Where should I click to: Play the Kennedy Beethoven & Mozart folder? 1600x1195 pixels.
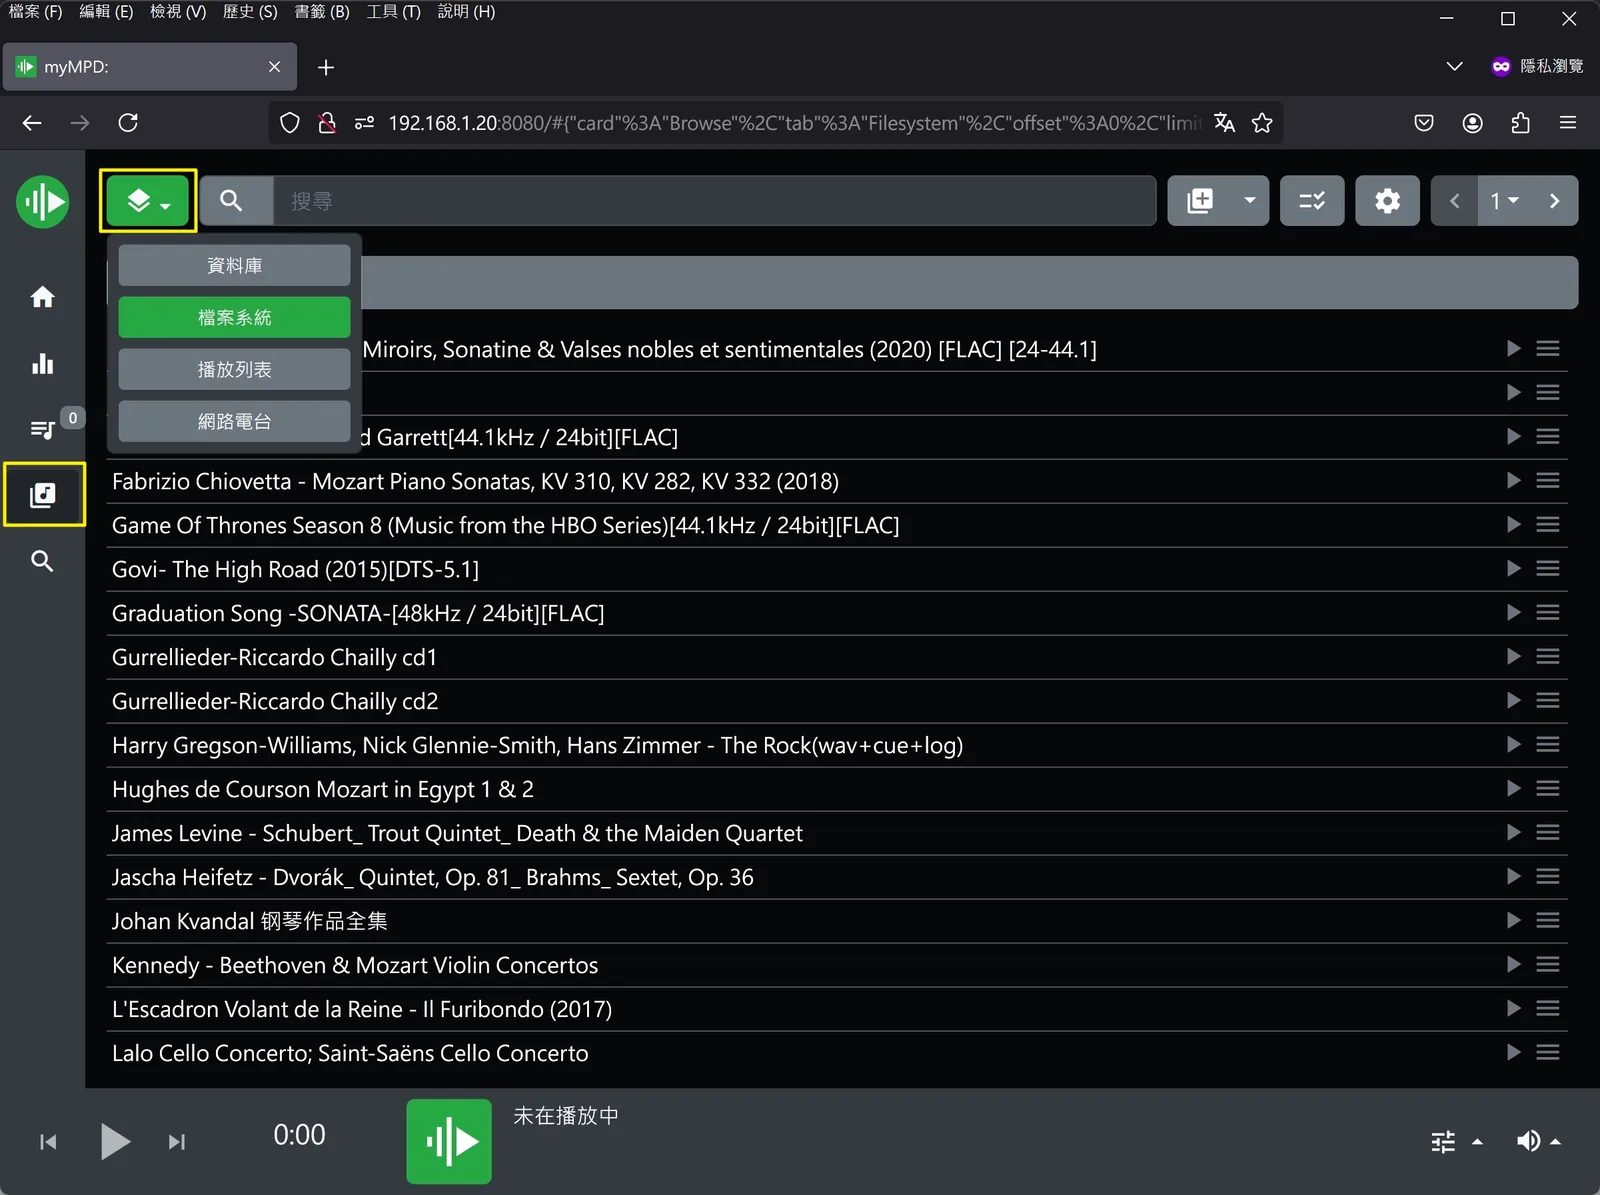(1514, 964)
